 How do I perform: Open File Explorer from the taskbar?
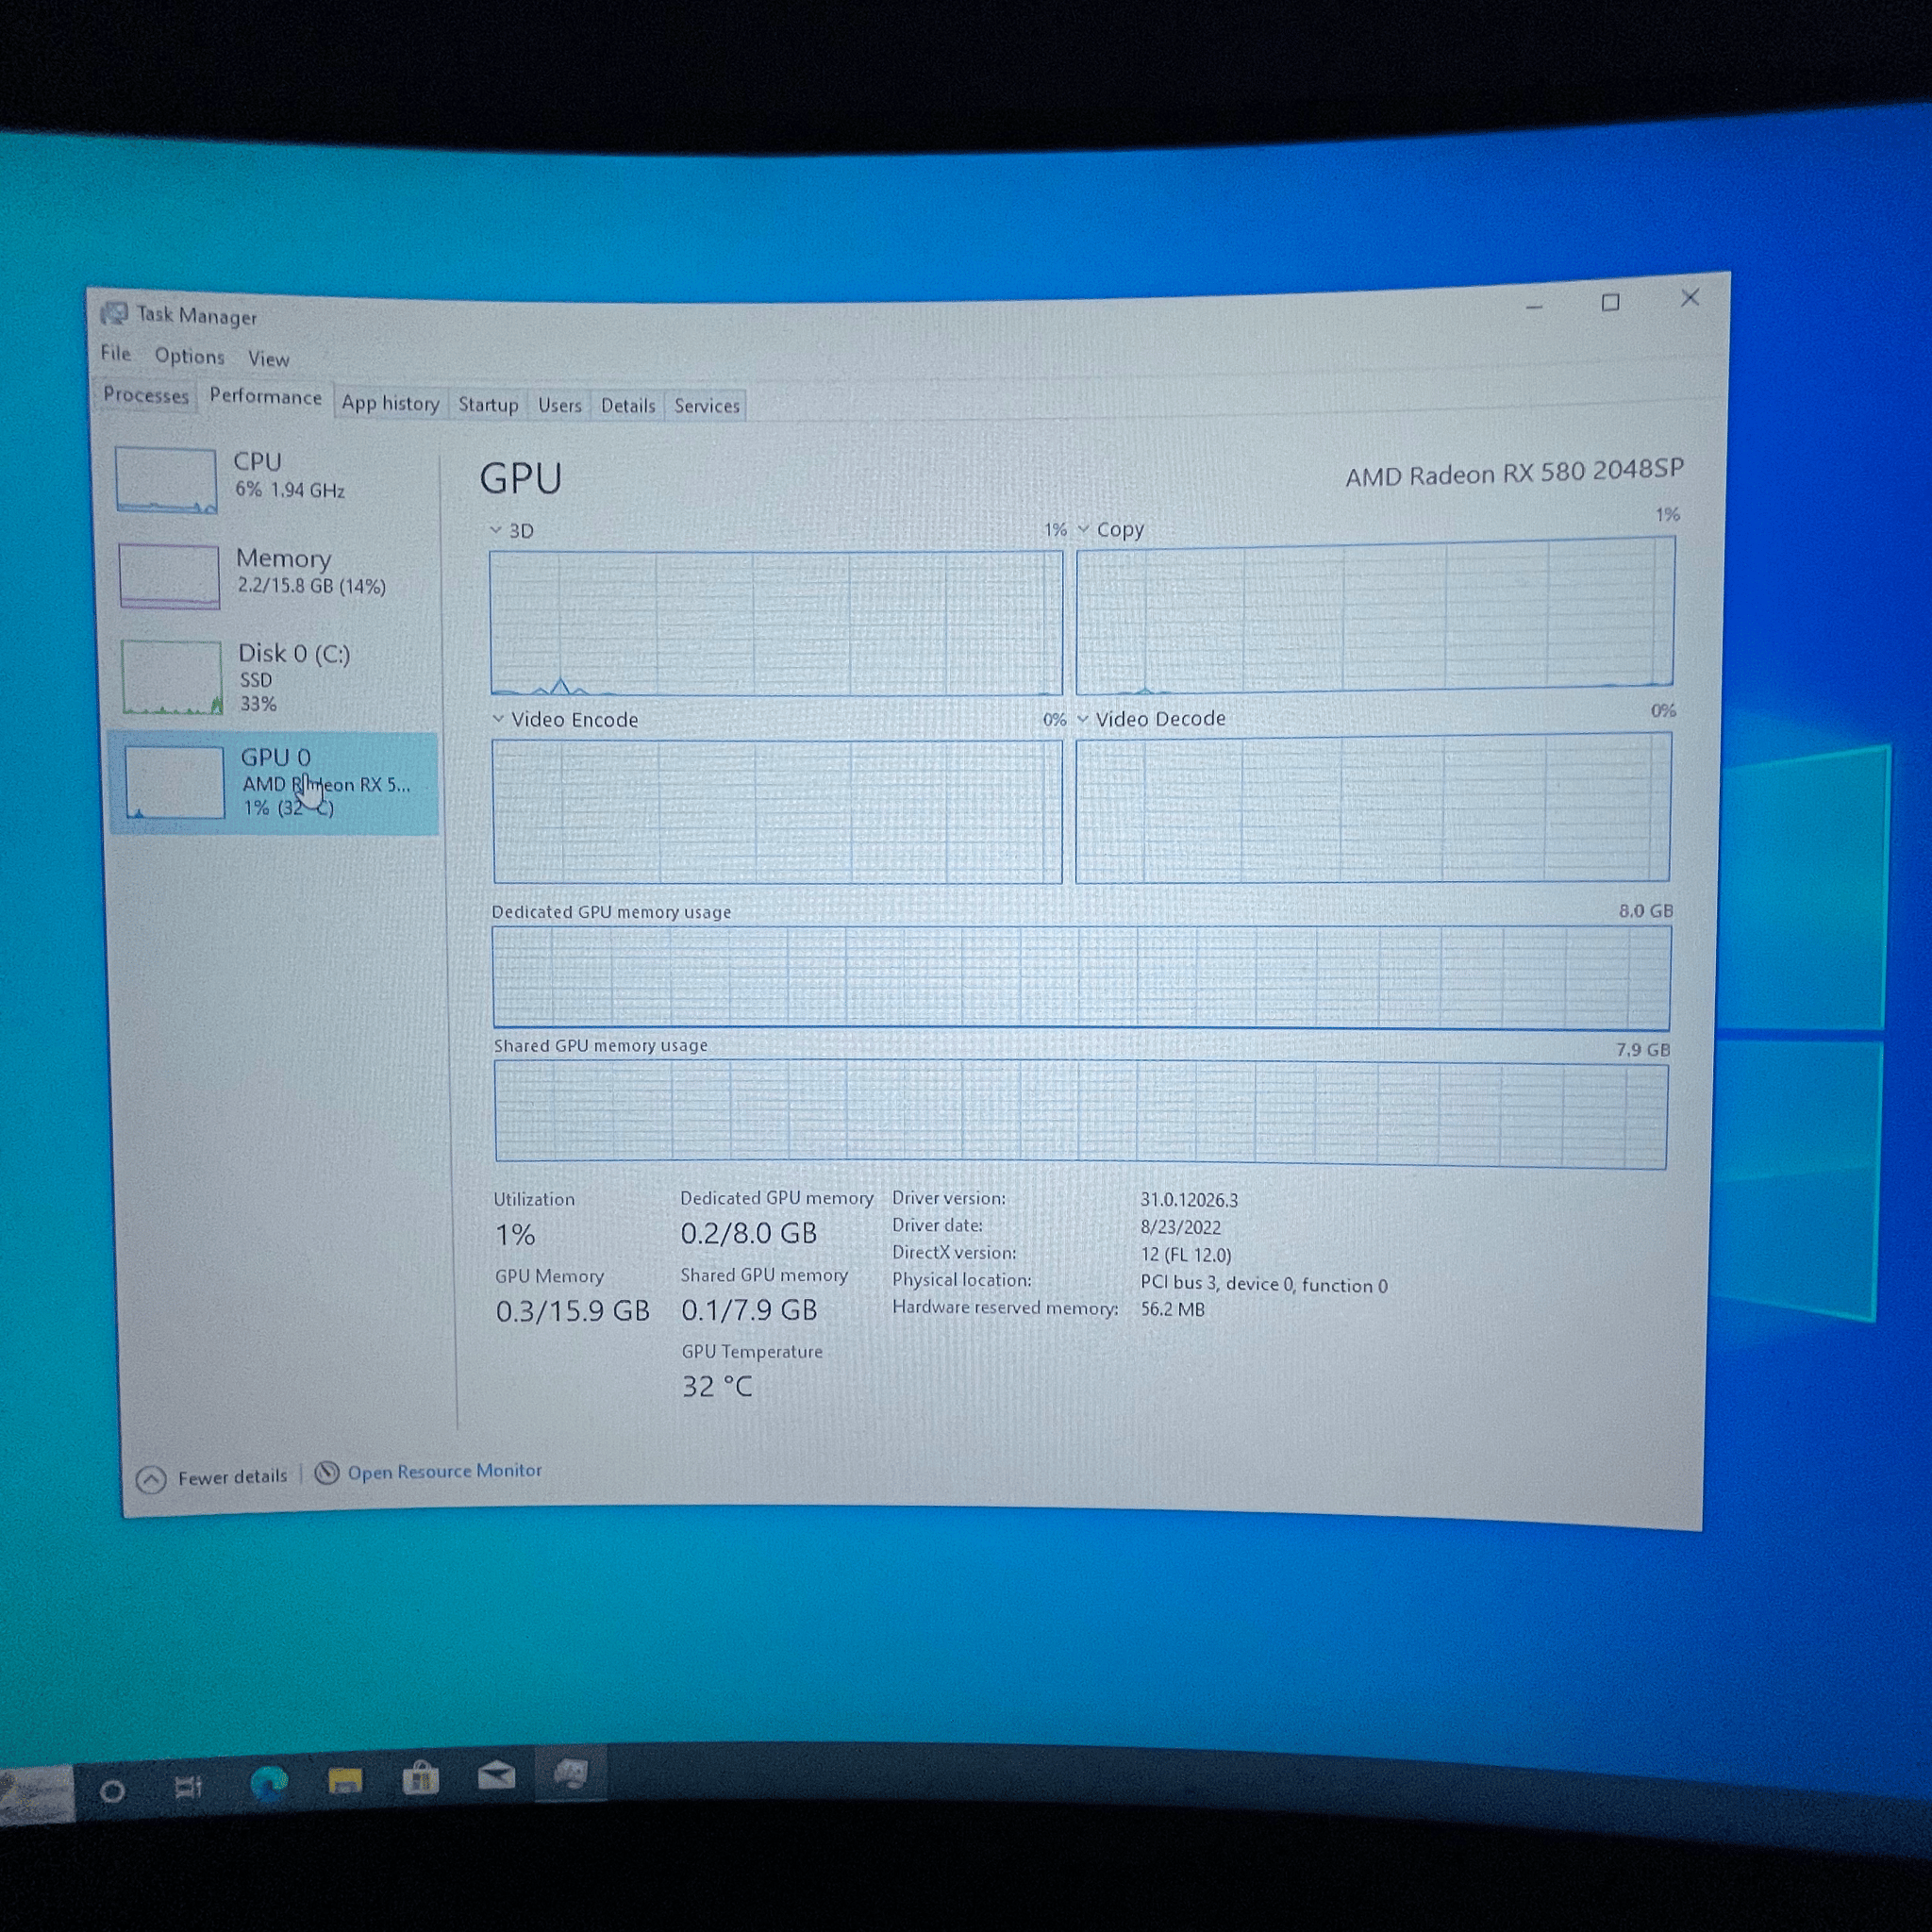click(x=345, y=1781)
